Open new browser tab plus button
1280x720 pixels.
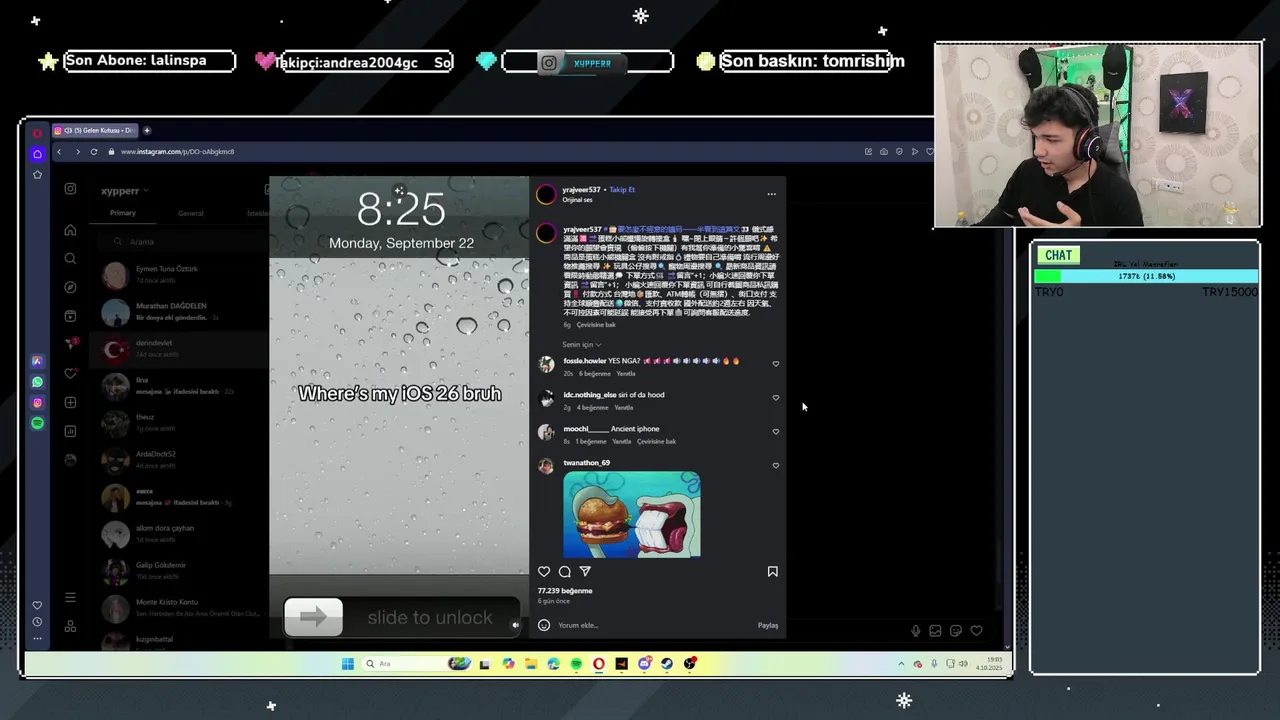click(x=147, y=130)
